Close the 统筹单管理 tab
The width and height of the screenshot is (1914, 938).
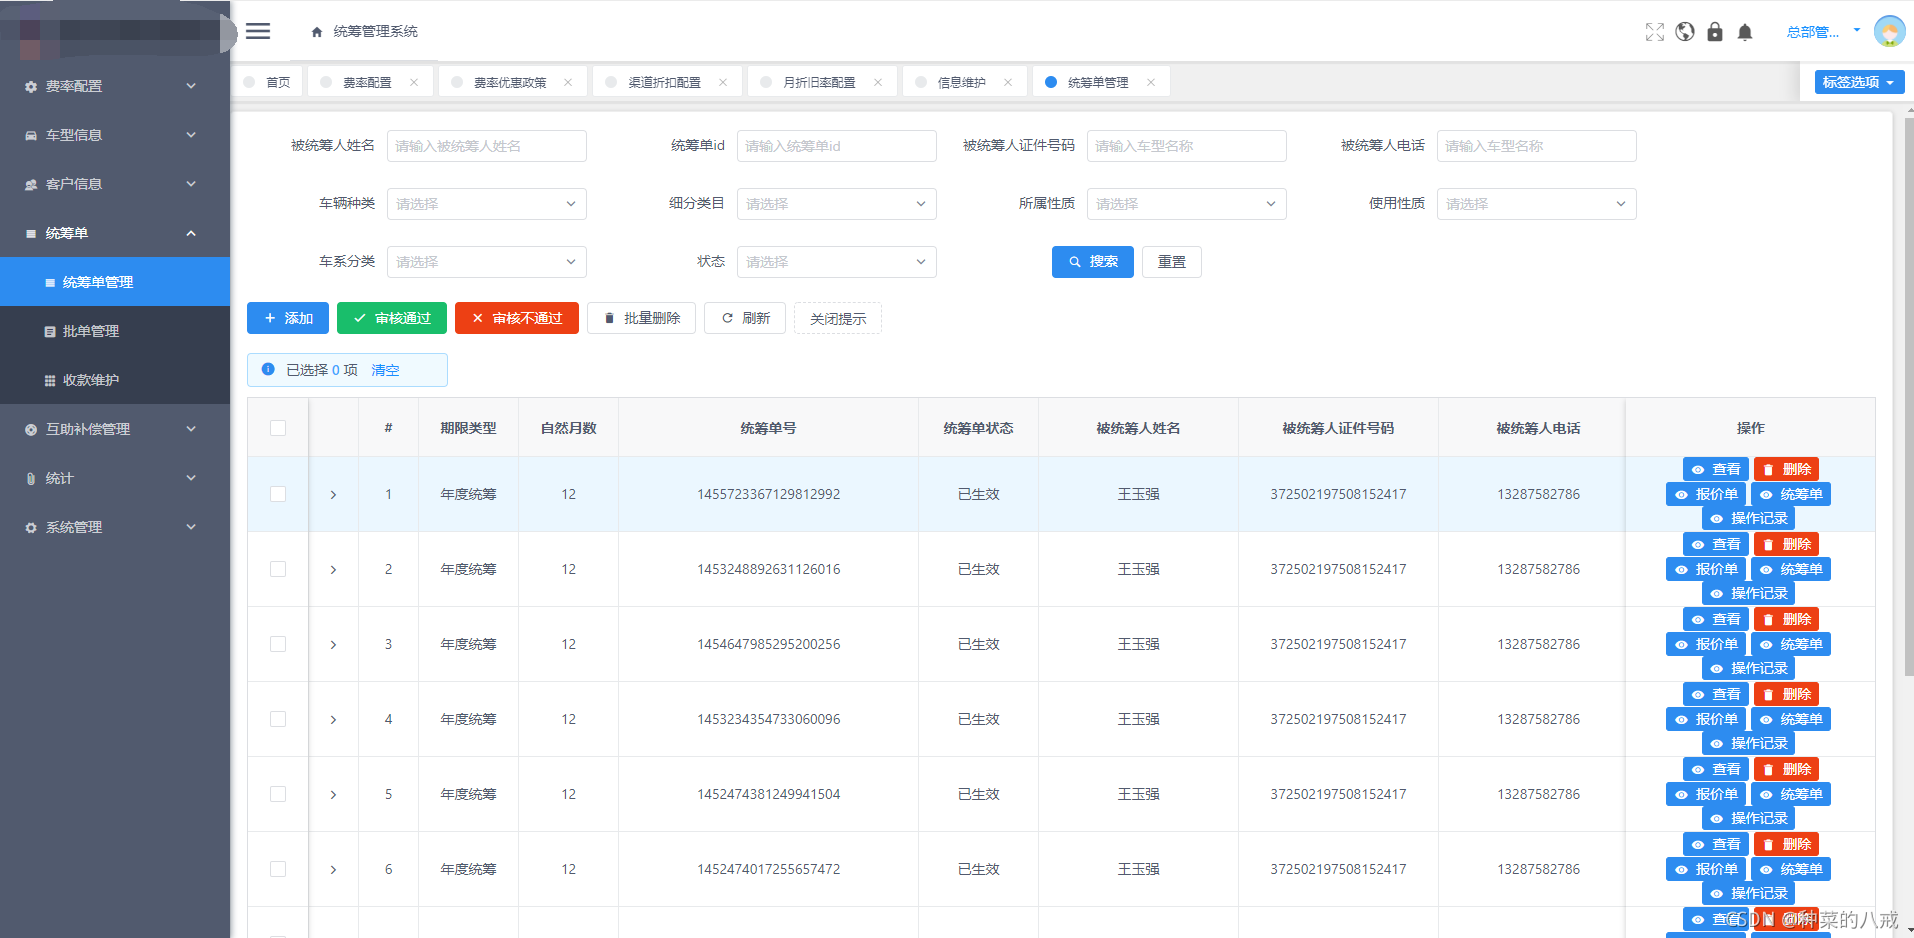(x=1151, y=82)
